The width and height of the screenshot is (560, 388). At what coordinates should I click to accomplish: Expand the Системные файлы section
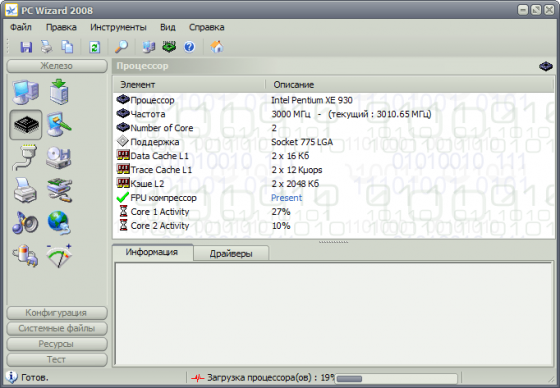coord(57,328)
